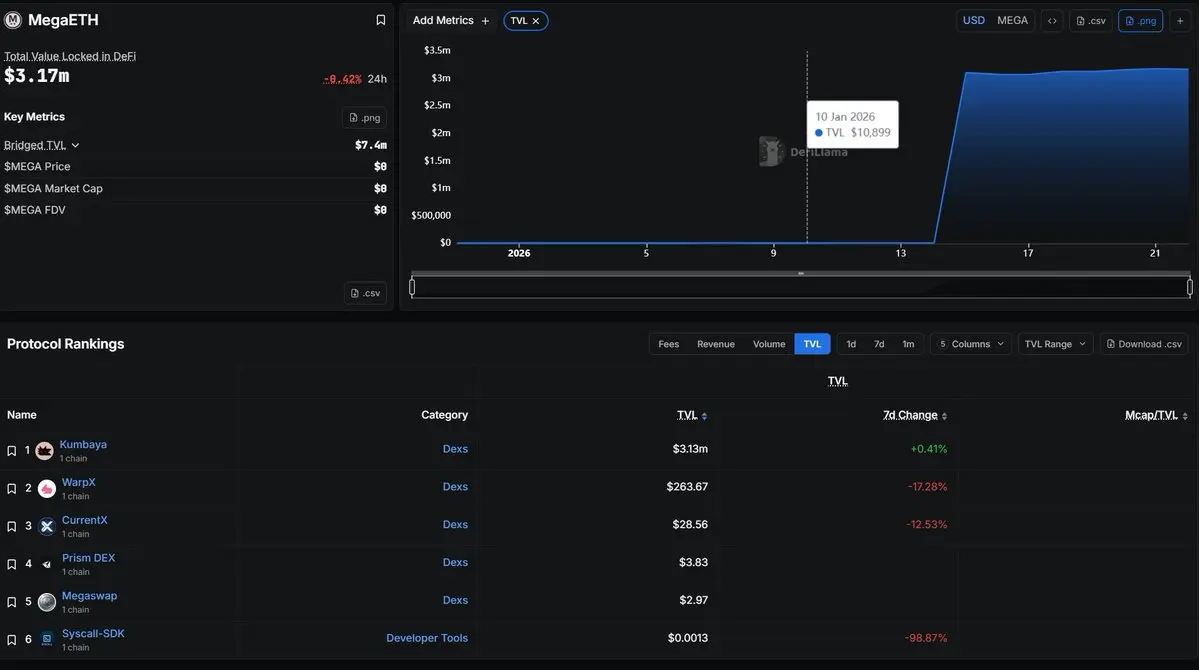Click the chart range slider track
Image resolution: width=1199 pixels, height=670 pixels.
tap(801, 287)
